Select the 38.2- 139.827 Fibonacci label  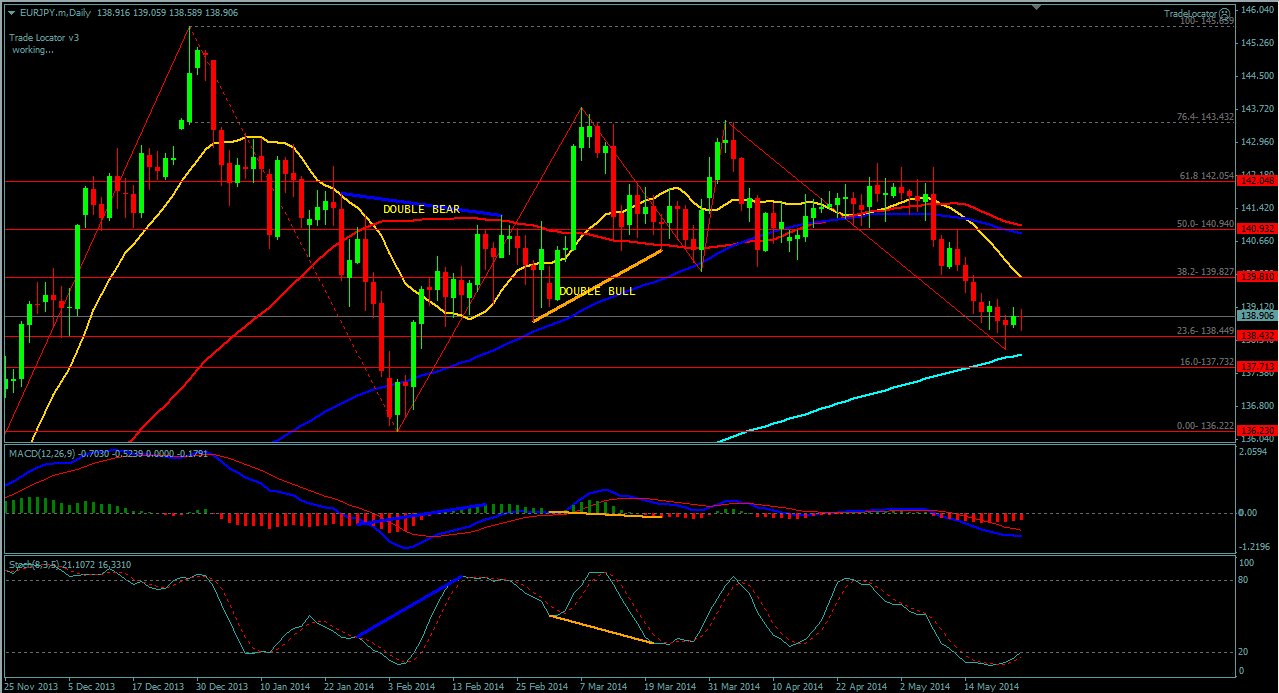[x=1204, y=271]
